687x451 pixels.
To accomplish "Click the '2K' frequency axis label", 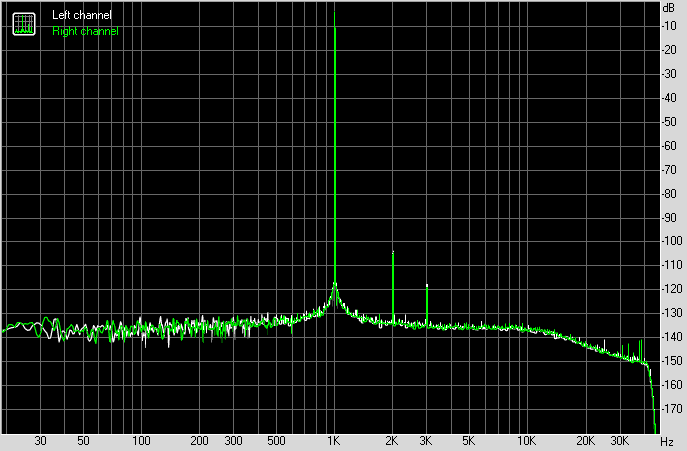I will point(392,440).
